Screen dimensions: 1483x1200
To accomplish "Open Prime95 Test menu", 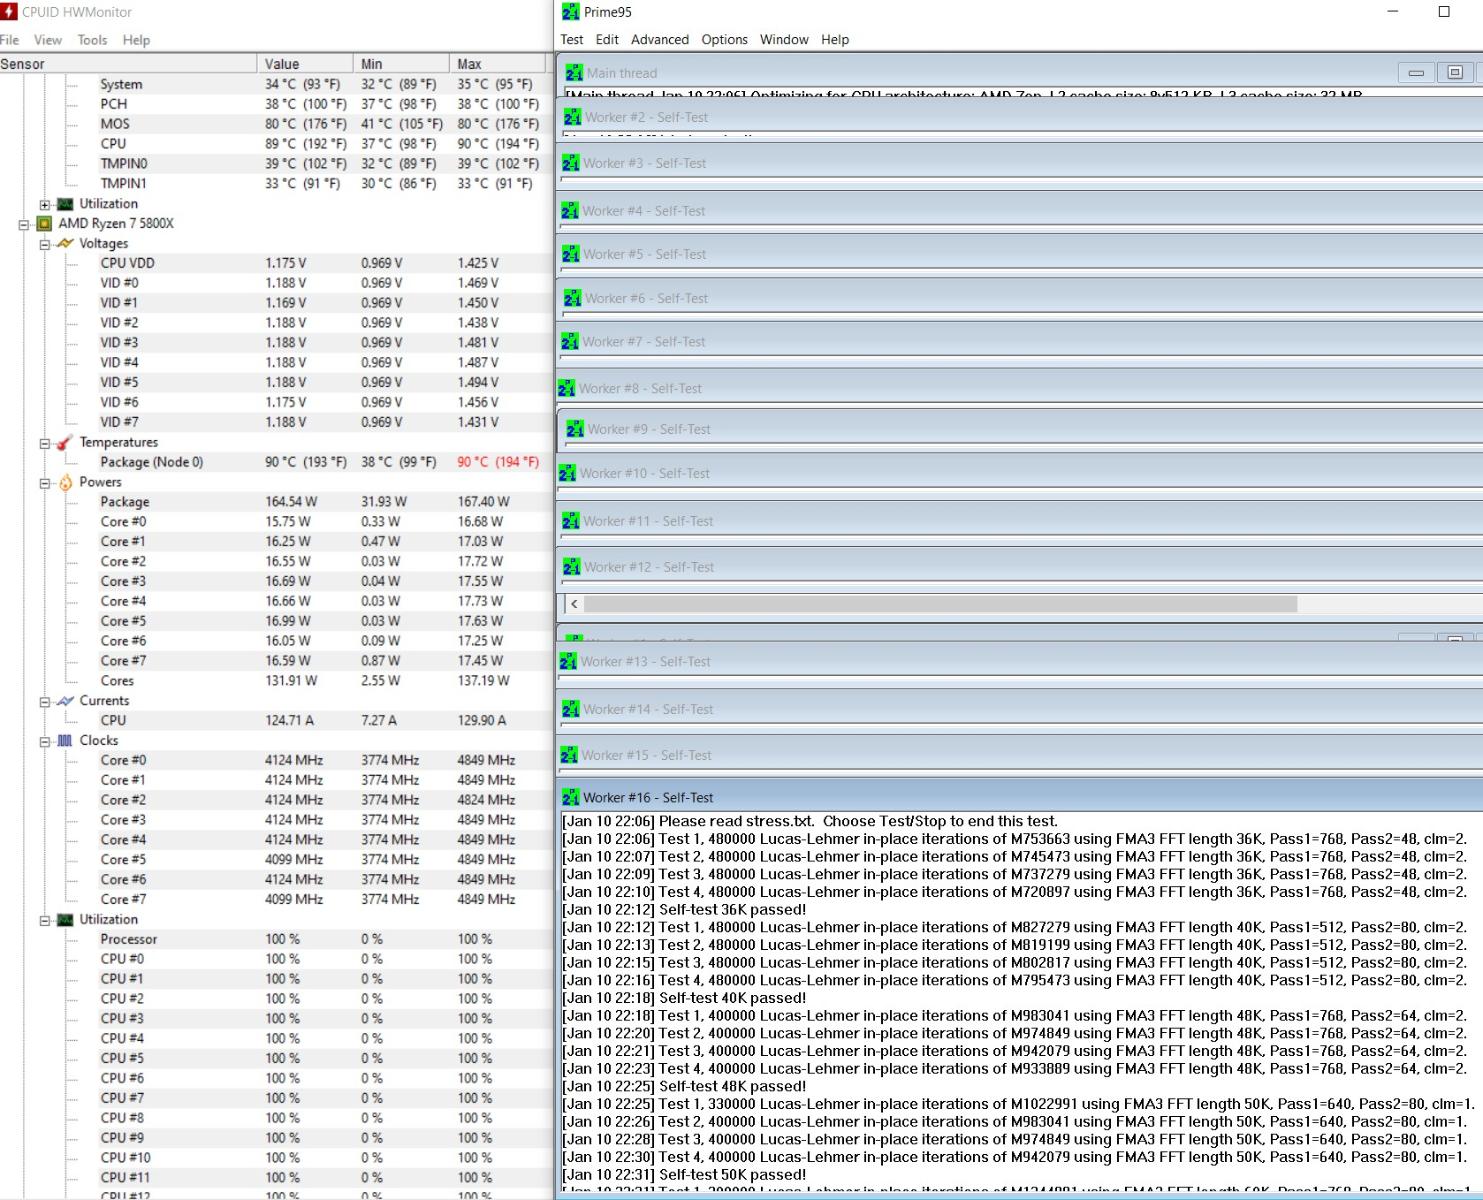I will coord(572,40).
